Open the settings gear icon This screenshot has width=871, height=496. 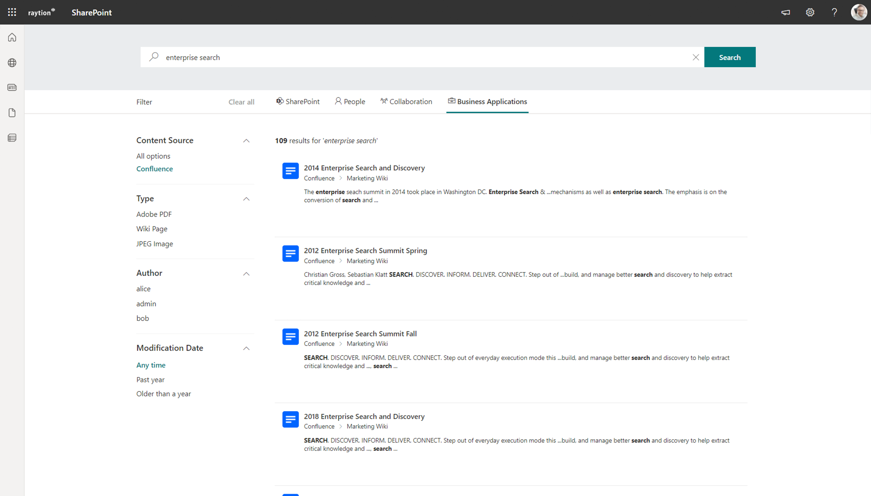click(810, 12)
